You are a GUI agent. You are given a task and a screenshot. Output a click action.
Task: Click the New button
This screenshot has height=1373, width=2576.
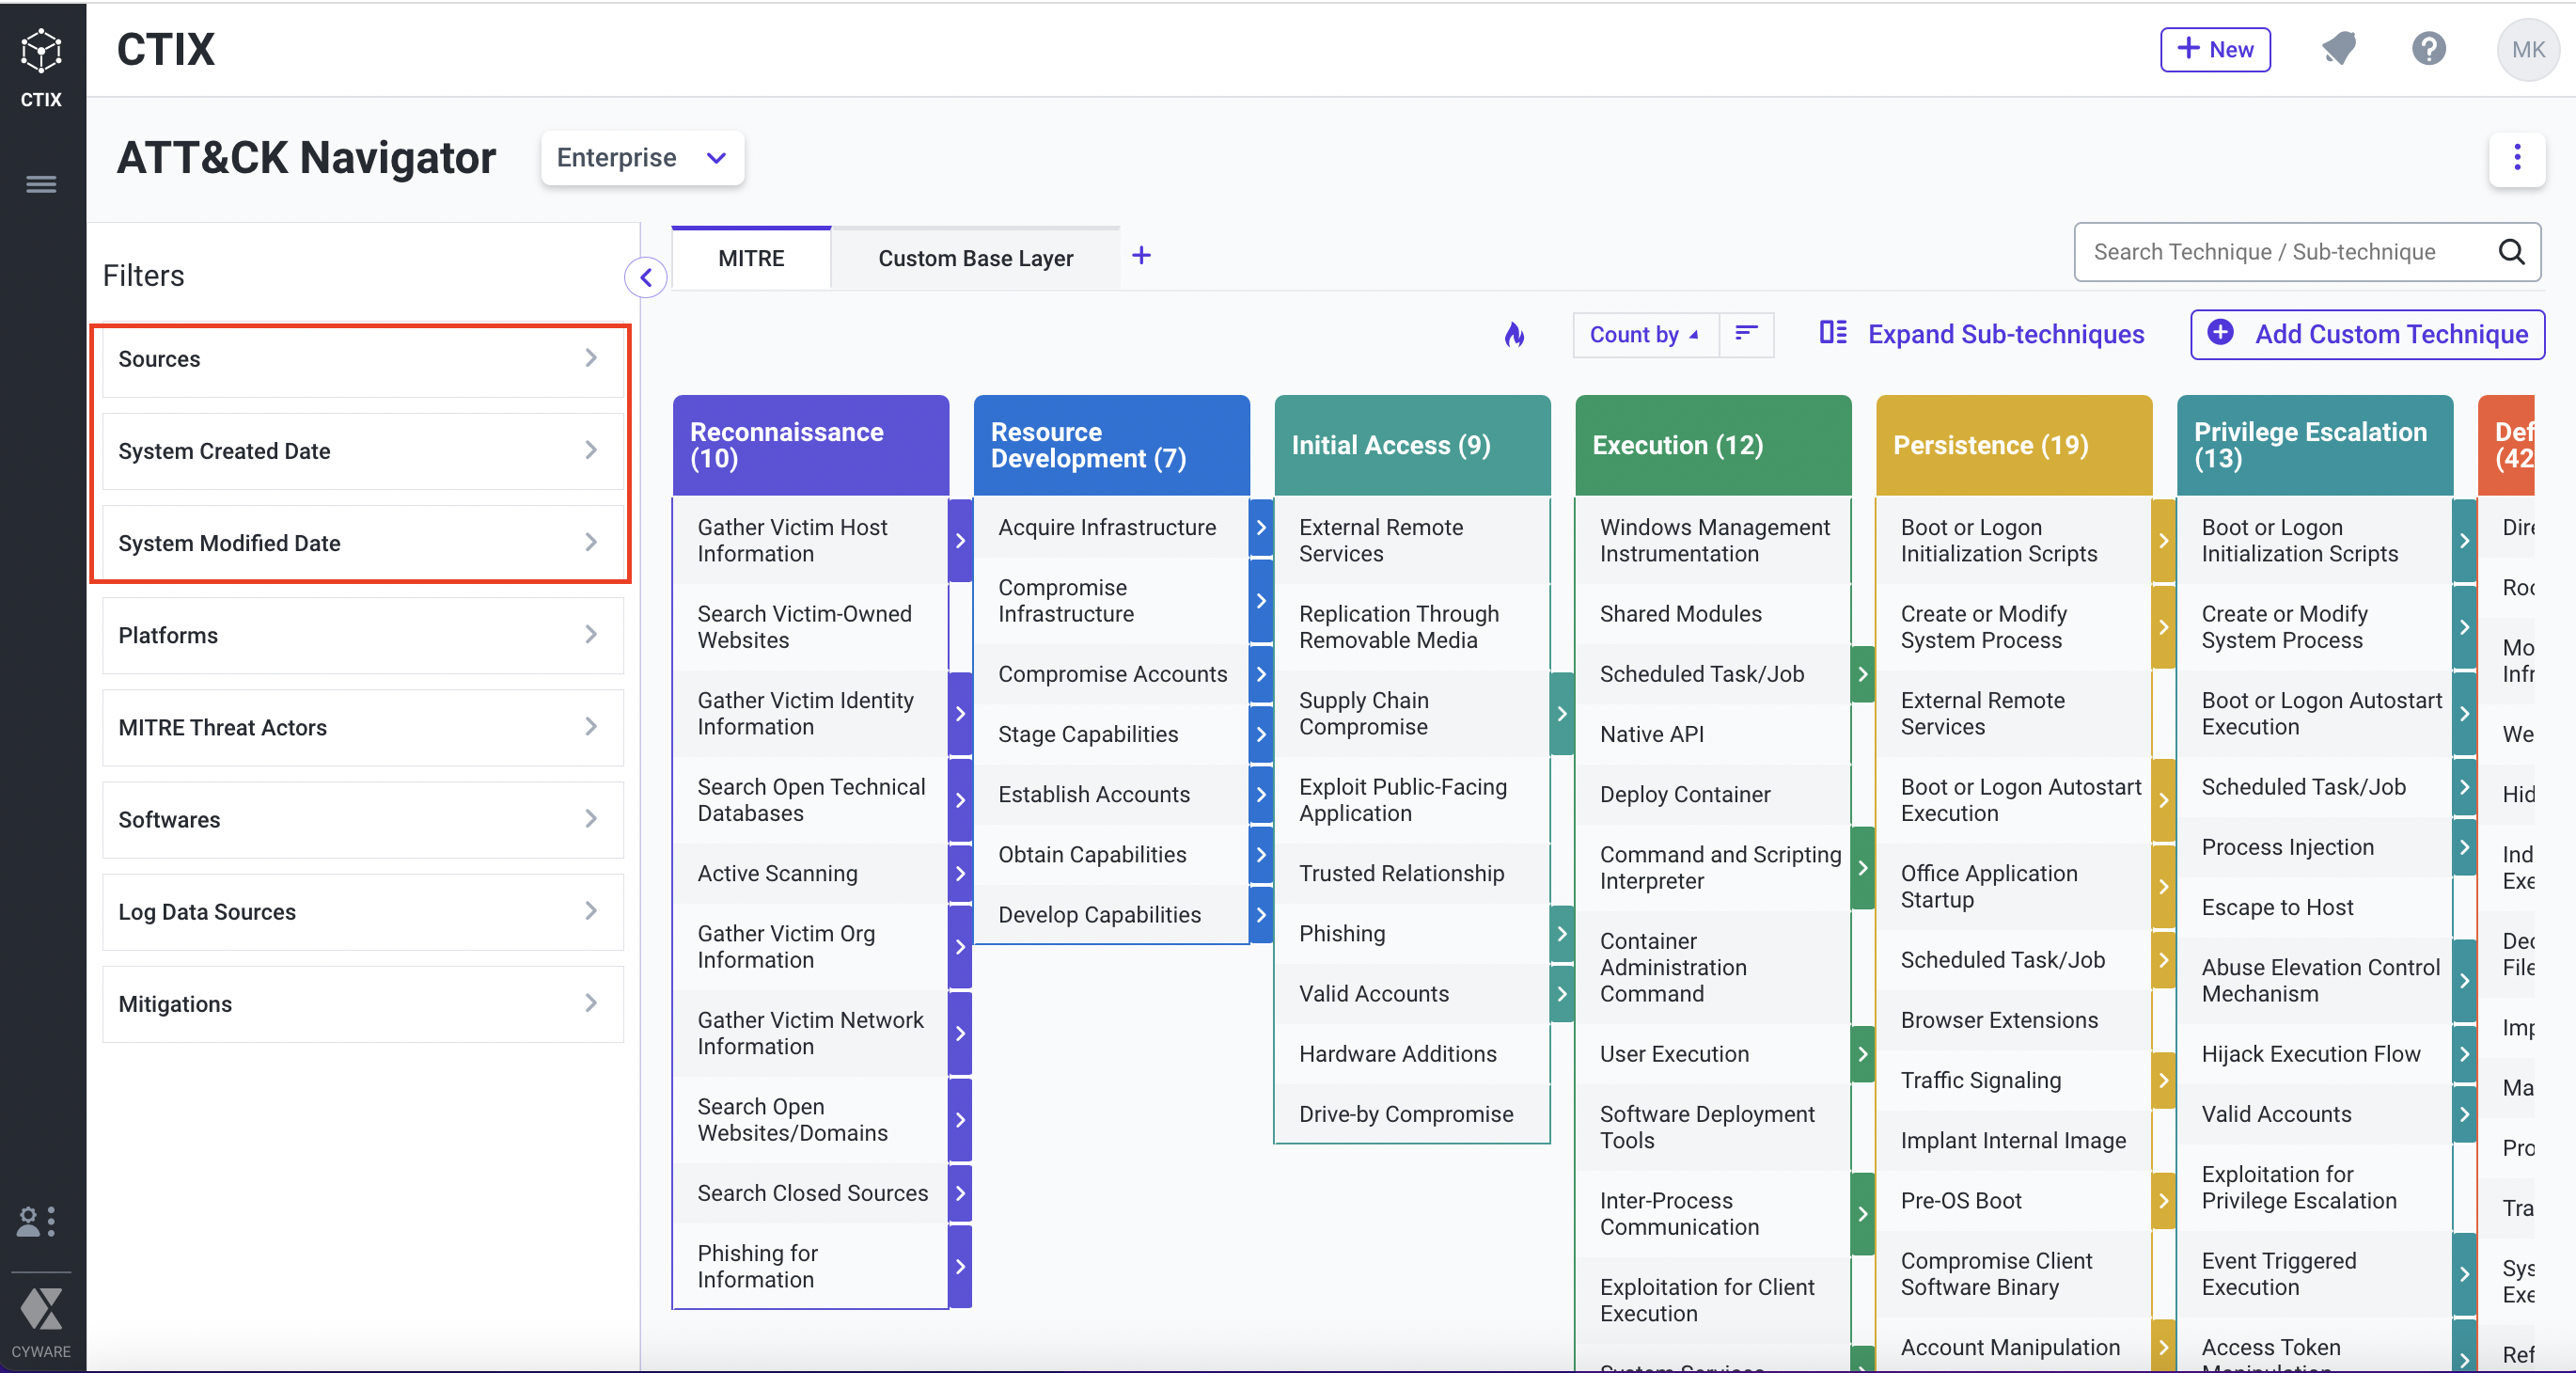coord(2214,49)
